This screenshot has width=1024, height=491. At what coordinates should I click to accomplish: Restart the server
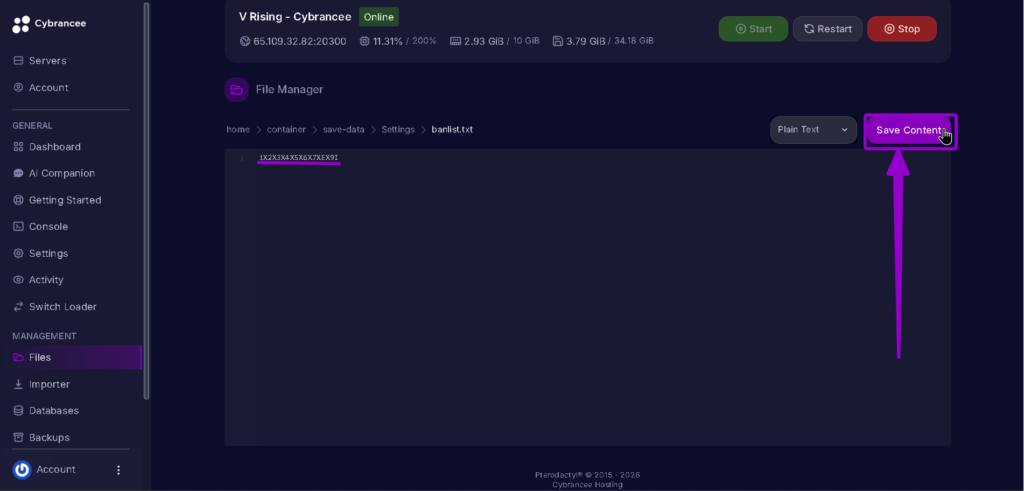(827, 29)
